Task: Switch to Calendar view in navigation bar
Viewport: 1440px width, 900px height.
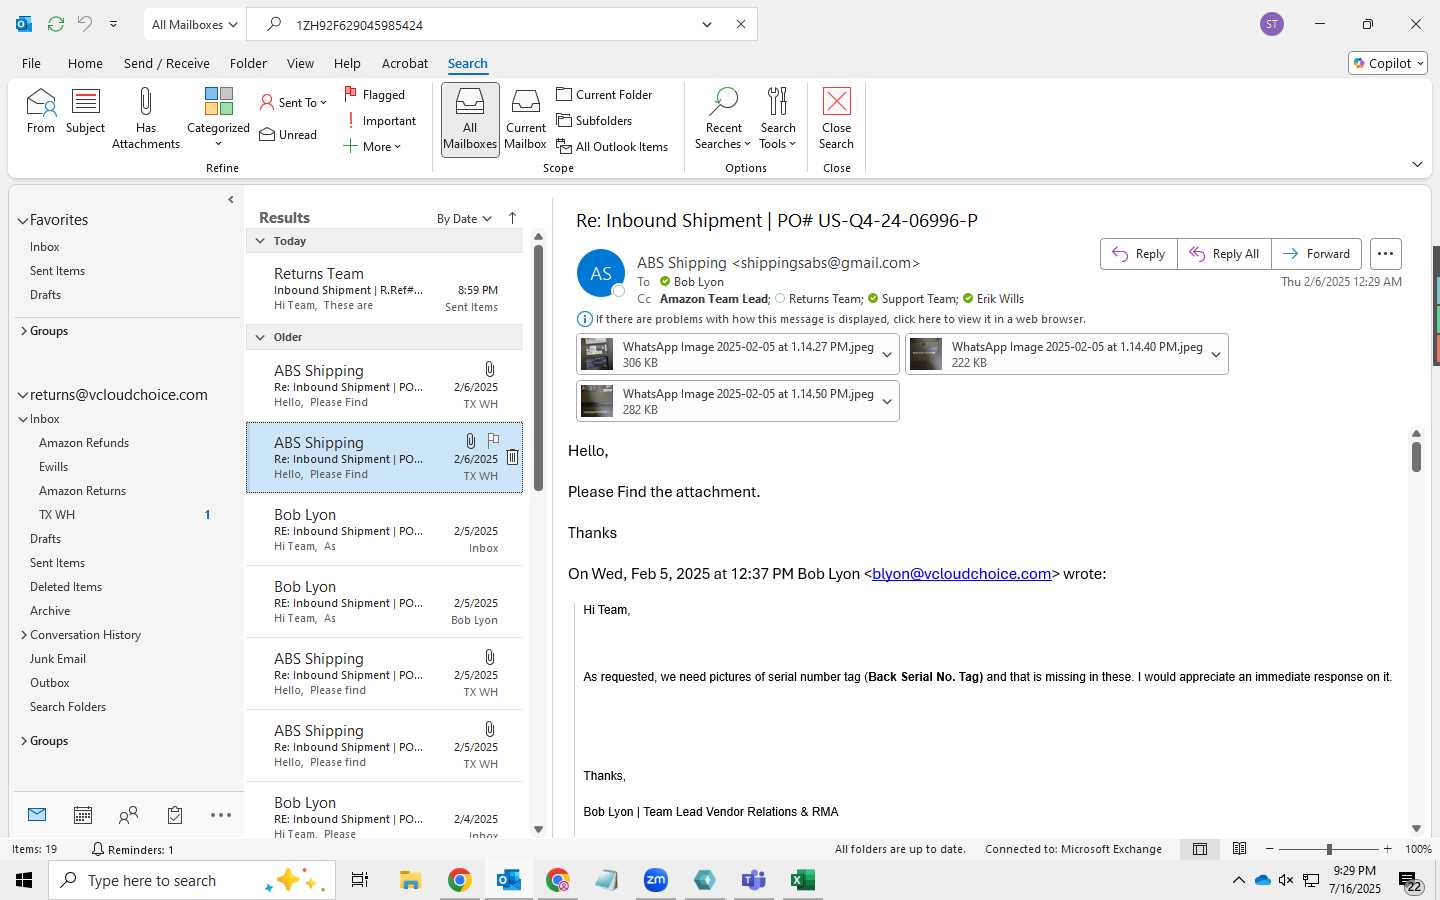Action: point(83,815)
